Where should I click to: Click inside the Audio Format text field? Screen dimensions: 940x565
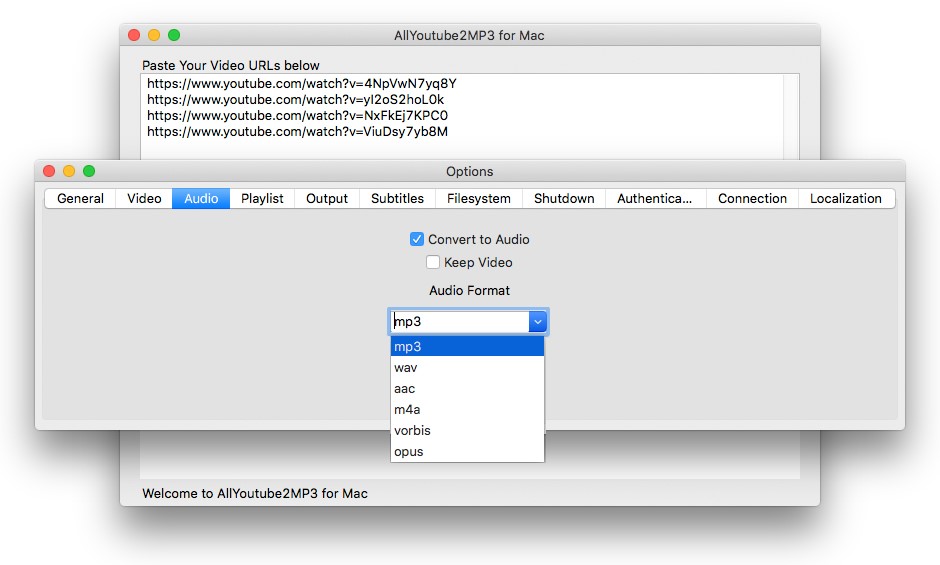tap(460, 321)
